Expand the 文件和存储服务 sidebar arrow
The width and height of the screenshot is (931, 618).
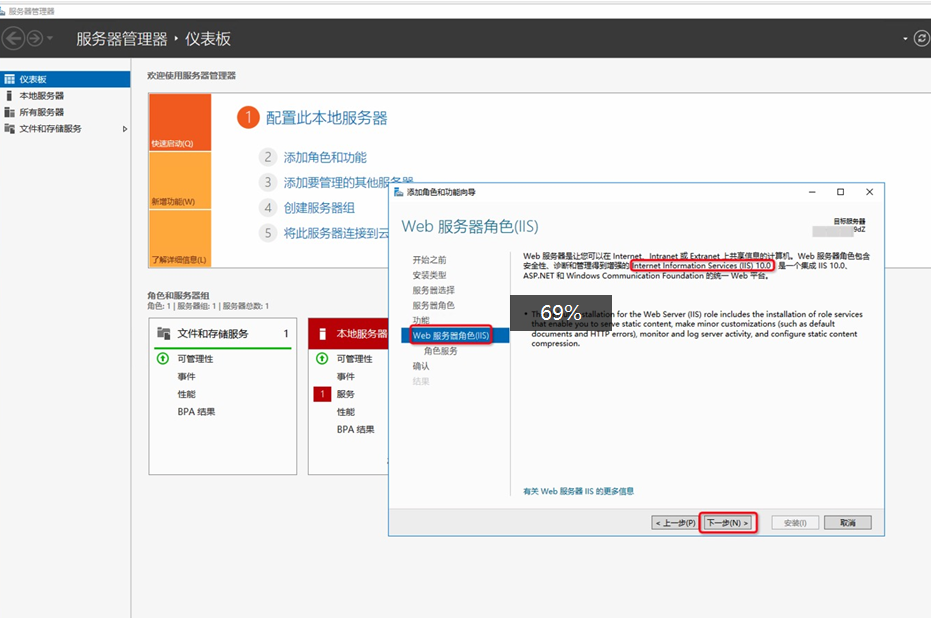tap(125, 129)
